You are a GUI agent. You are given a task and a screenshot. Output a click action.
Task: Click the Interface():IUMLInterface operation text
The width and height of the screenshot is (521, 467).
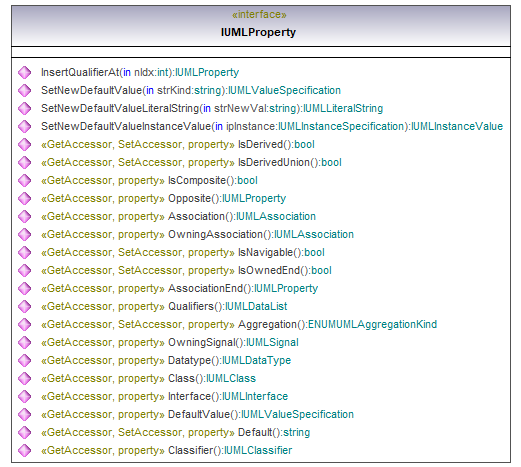pos(228,396)
